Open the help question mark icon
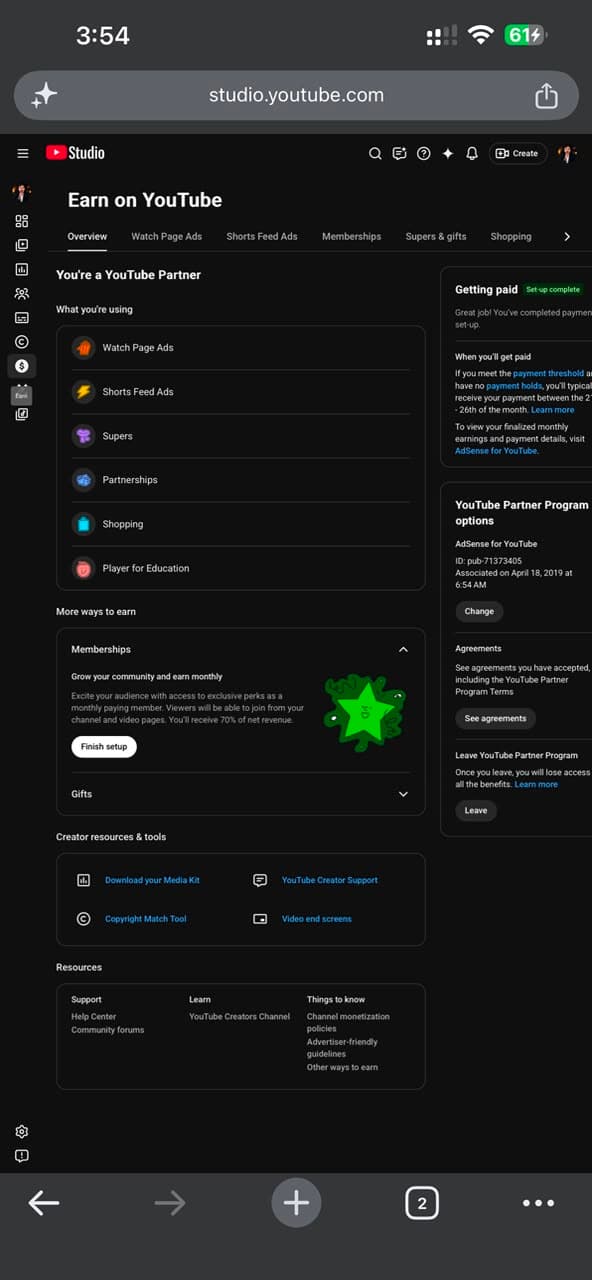Image resolution: width=592 pixels, height=1280 pixels. (424, 153)
